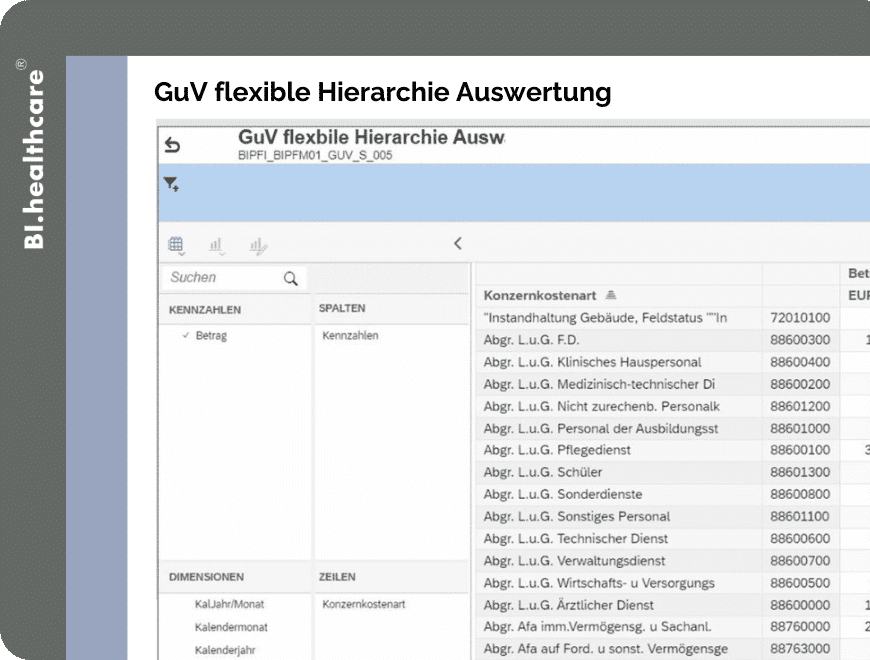Click cost code 72010100
Viewport: 870px width, 660px height.
pos(800,318)
